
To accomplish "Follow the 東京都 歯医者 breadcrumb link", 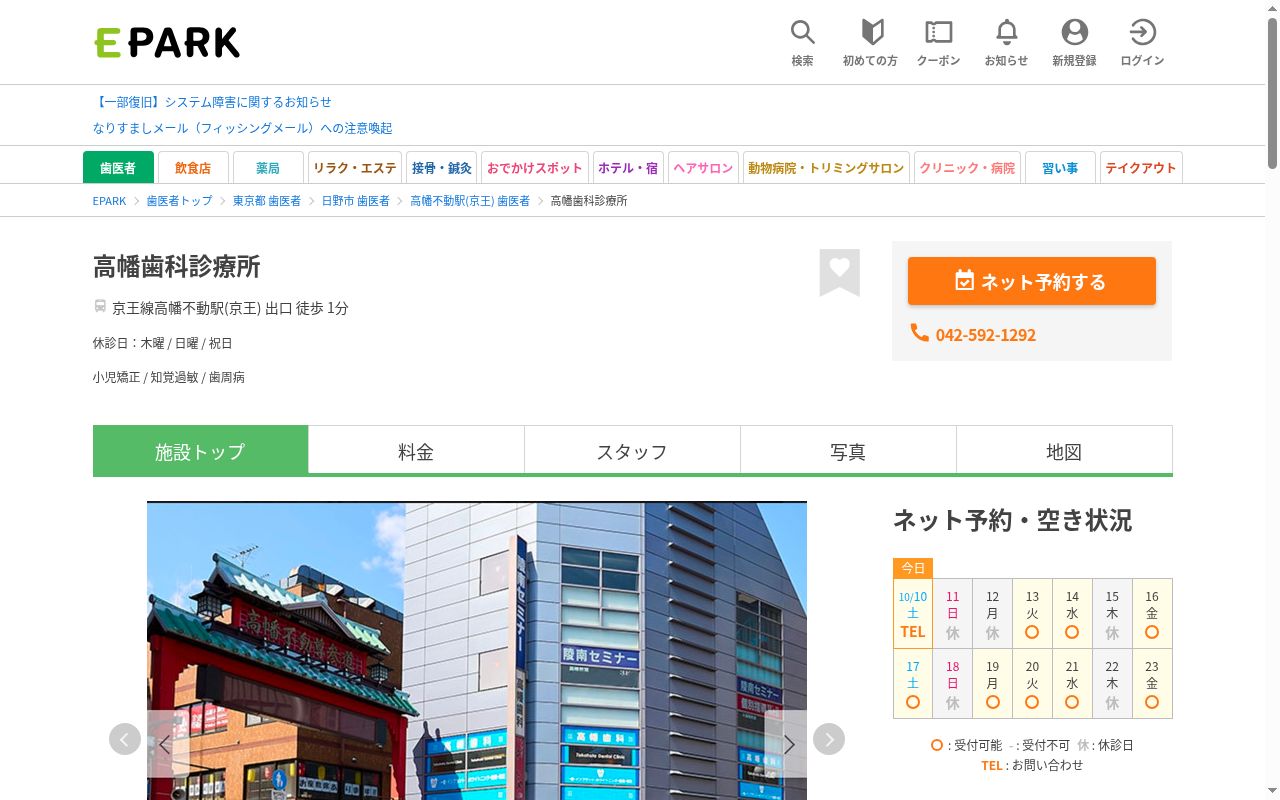I will [x=267, y=201].
